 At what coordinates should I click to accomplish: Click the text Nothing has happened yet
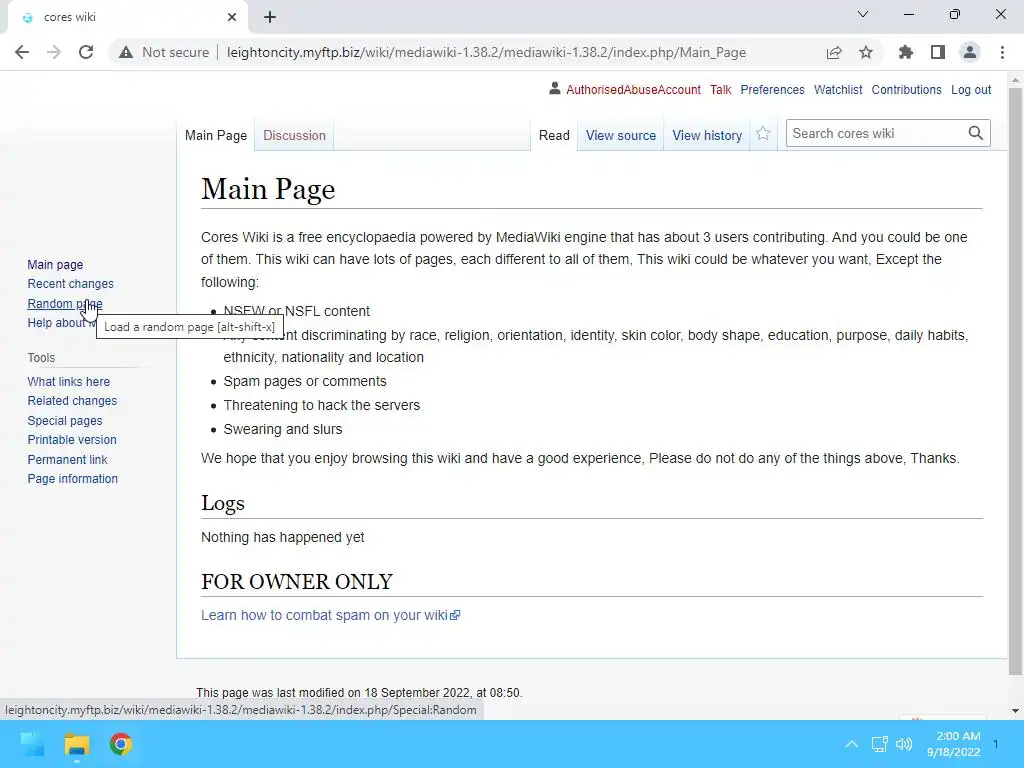click(283, 537)
